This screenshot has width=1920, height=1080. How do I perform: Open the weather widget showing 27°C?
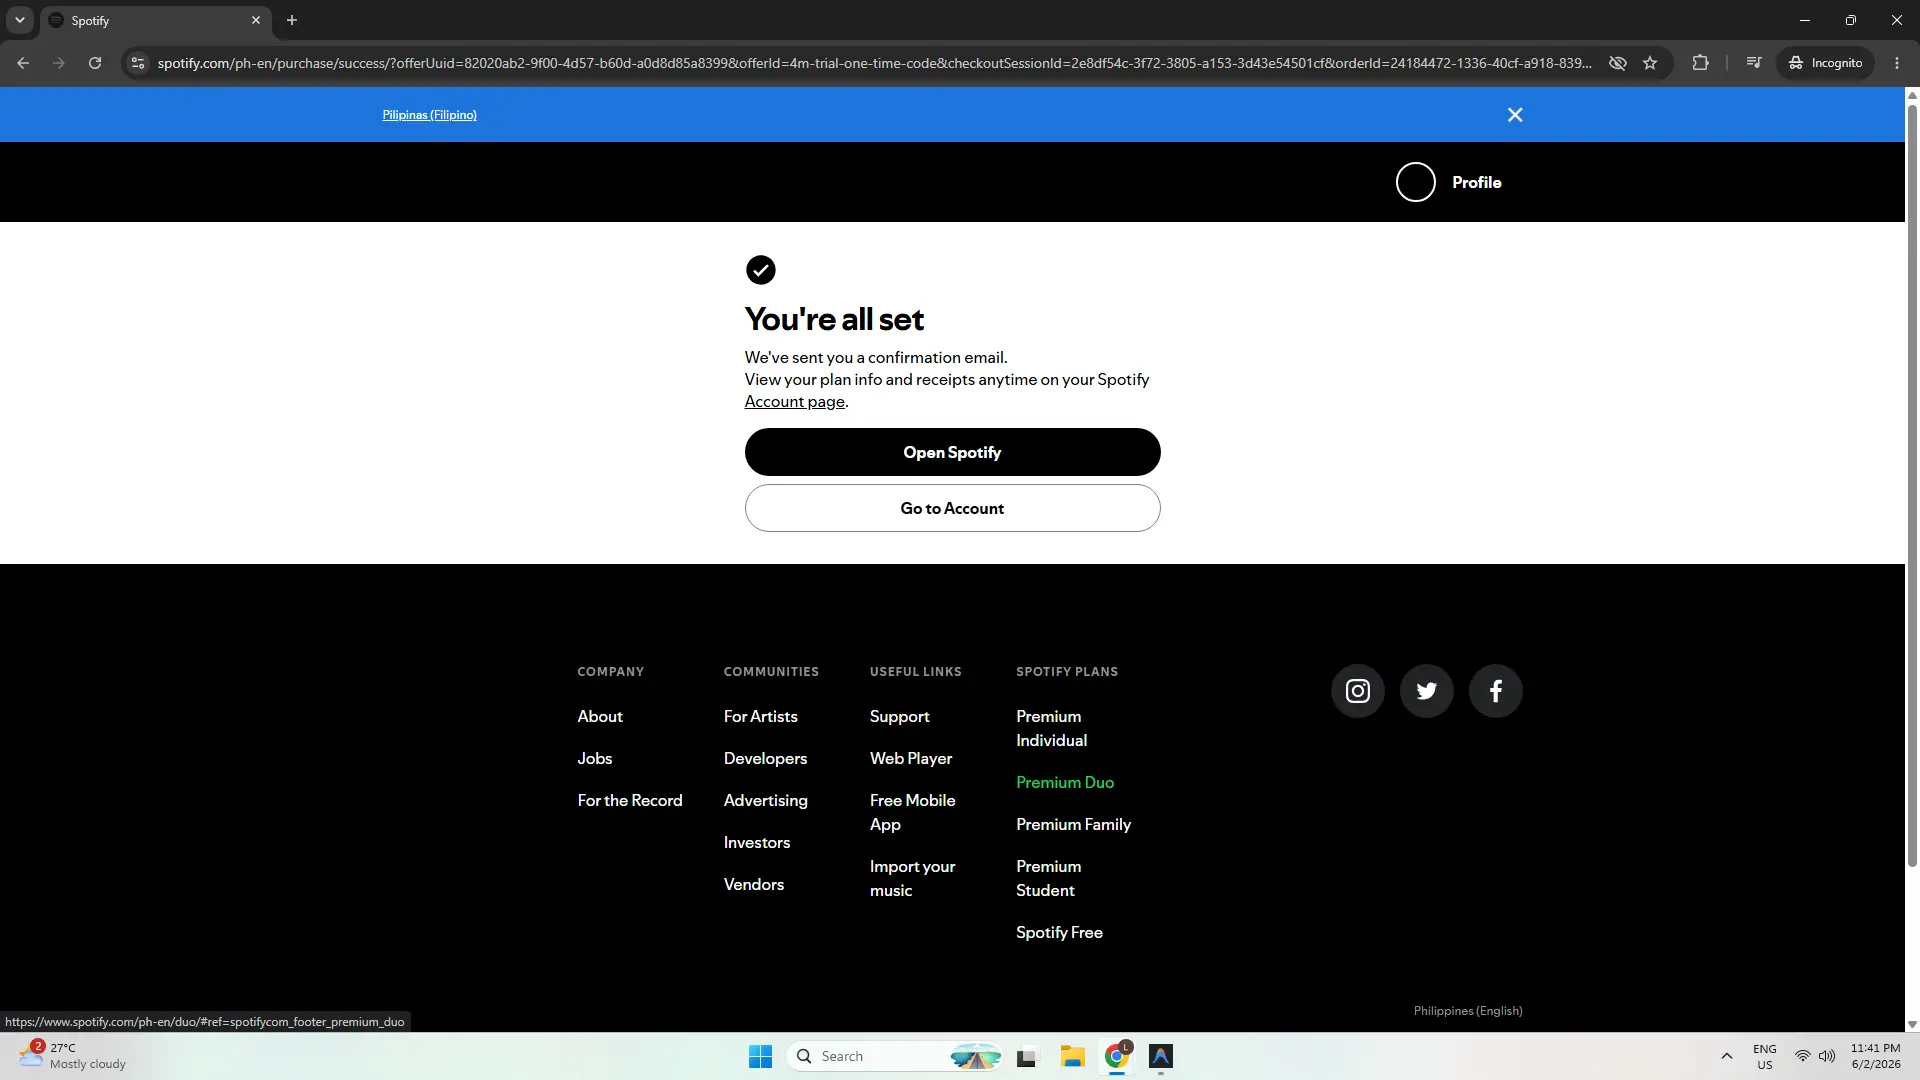tap(74, 1056)
